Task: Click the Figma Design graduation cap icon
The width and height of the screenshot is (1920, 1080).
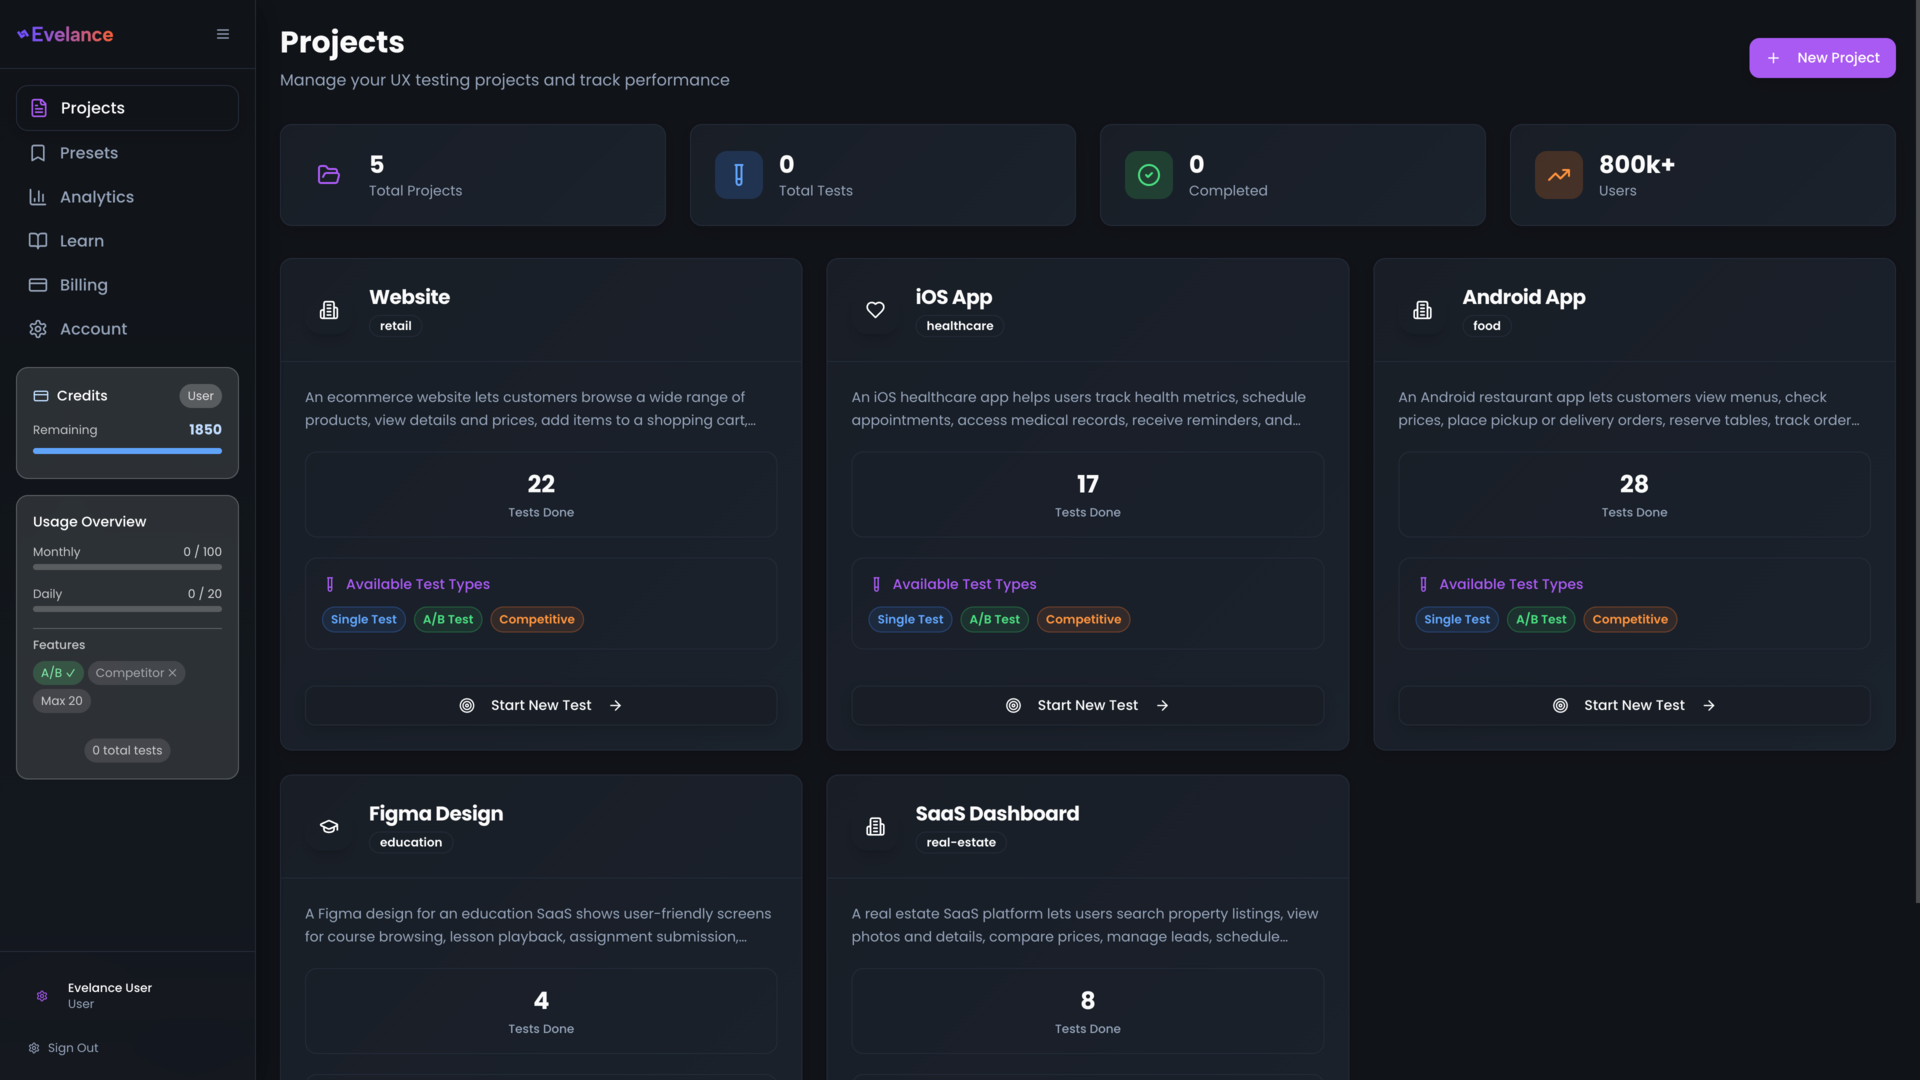Action: 328,827
